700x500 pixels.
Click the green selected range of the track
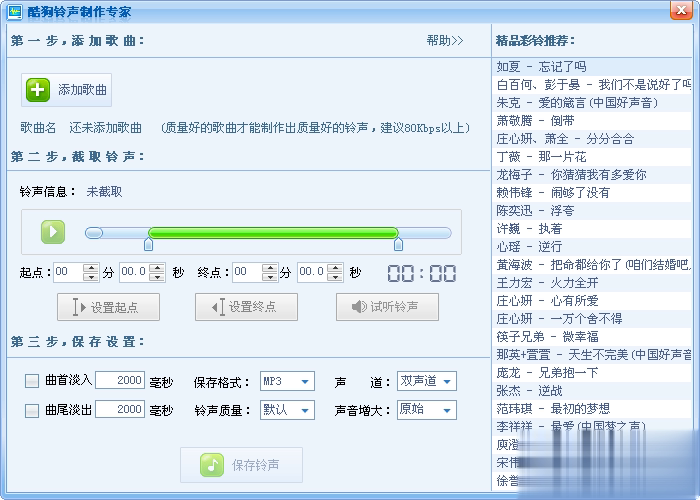click(273, 233)
